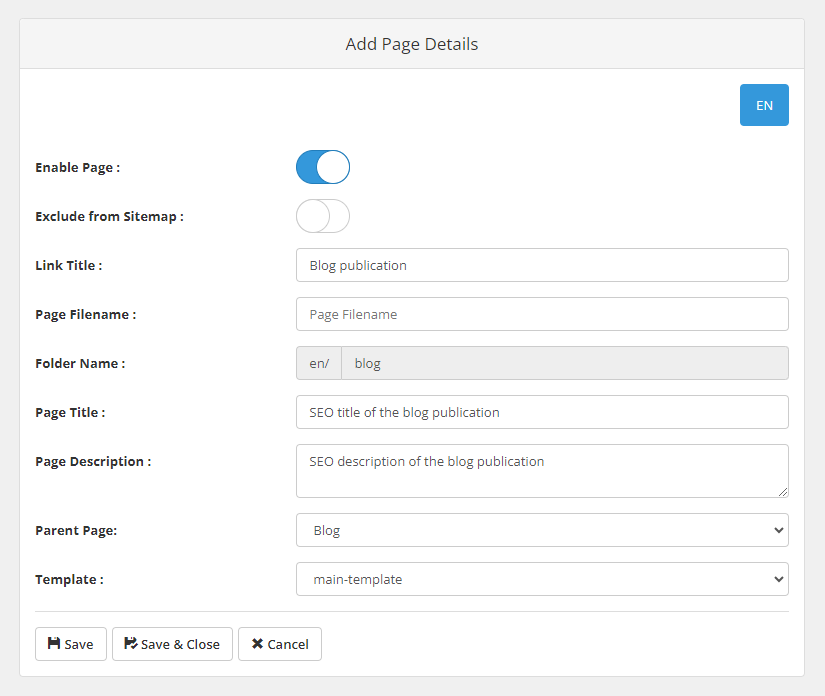This screenshot has width=825, height=696.
Task: Click the Folder Name blog field
Action: 564,363
